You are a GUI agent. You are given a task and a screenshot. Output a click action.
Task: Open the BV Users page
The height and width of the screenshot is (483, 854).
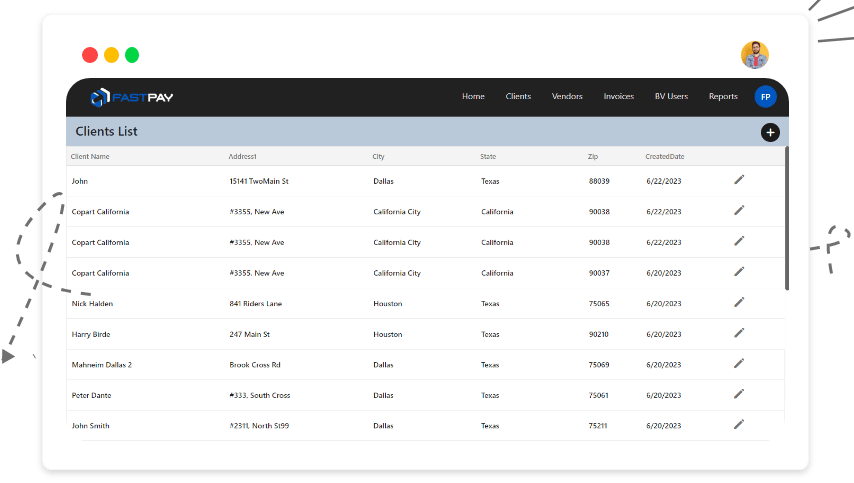[x=671, y=97]
